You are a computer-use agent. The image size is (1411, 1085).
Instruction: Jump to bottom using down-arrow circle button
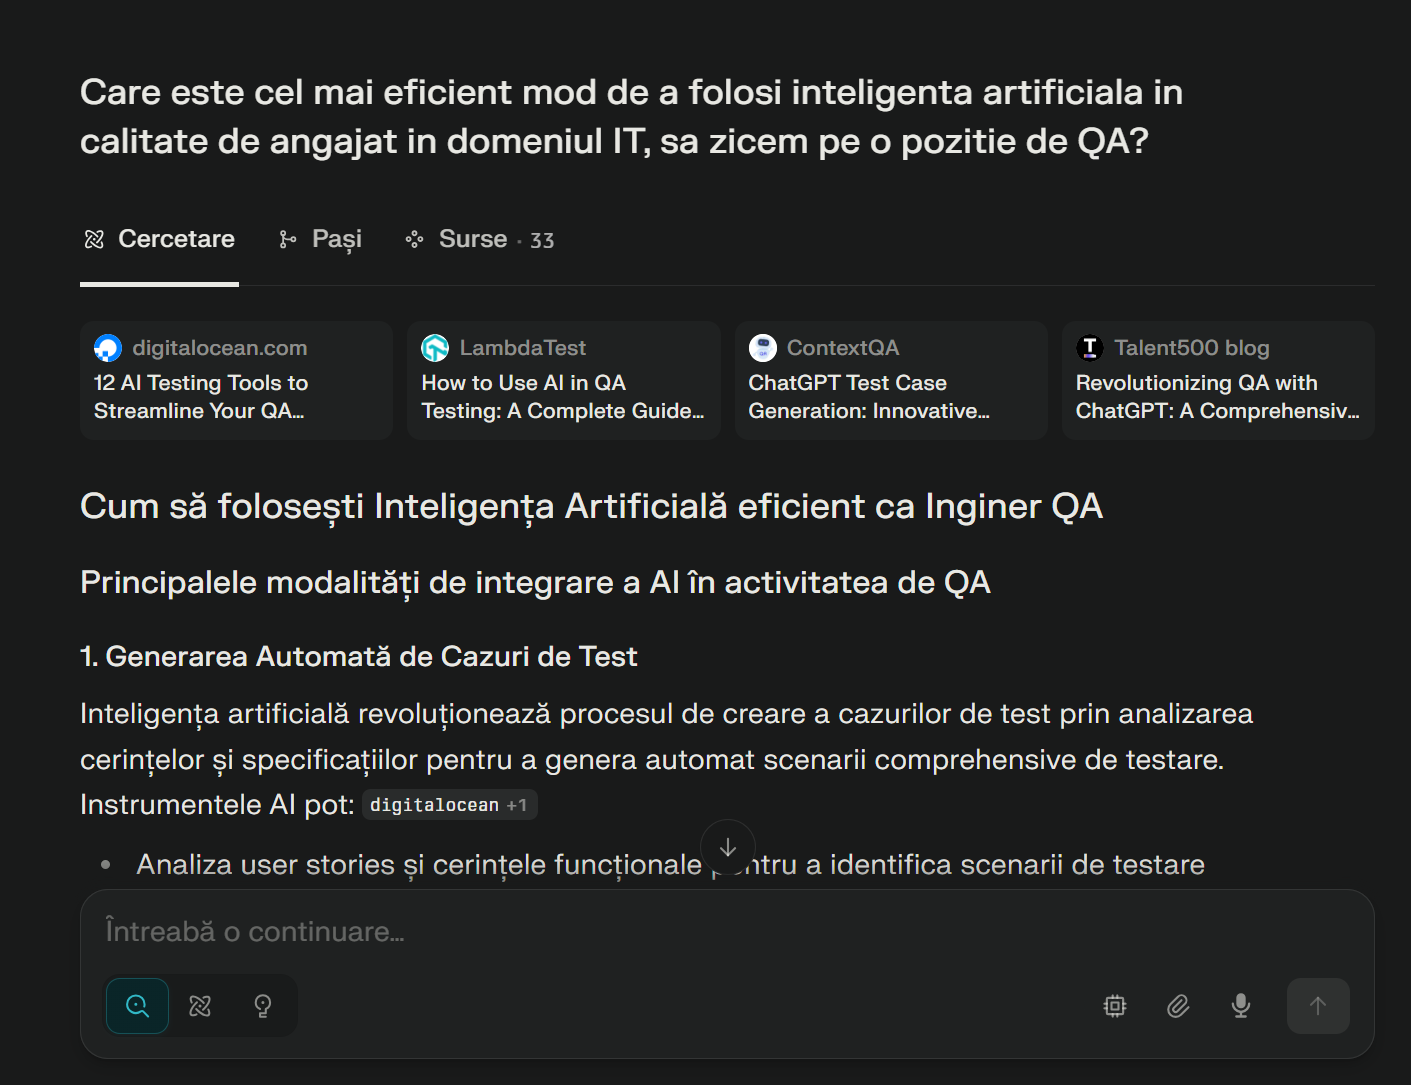(728, 847)
